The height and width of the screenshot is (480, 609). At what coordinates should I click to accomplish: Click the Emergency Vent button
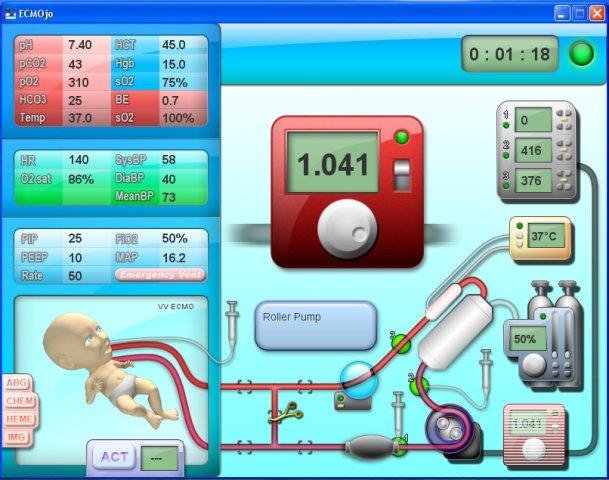[x=160, y=275]
